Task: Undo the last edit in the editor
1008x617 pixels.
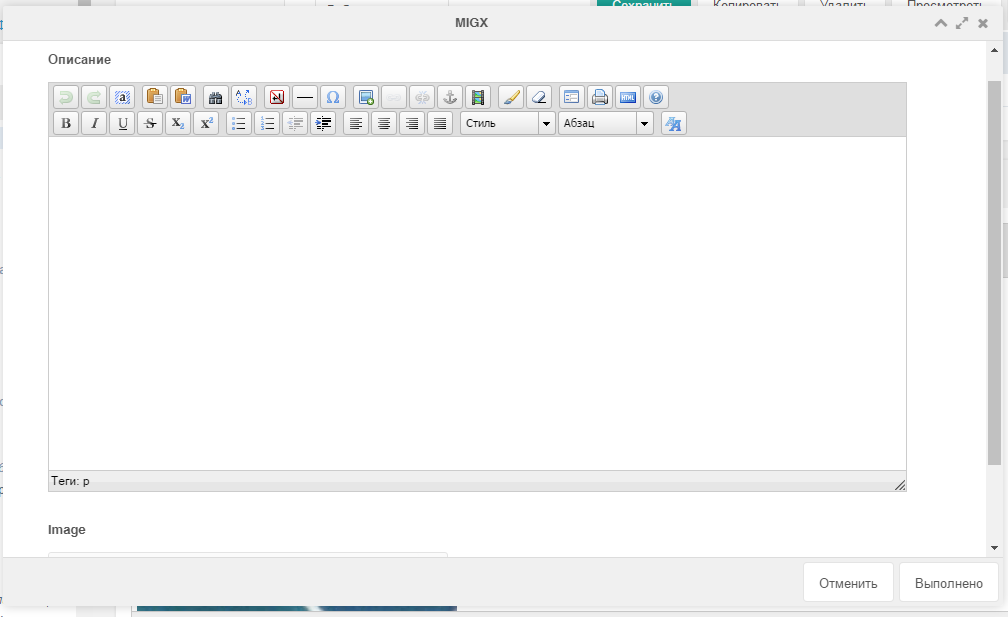Action: point(66,97)
